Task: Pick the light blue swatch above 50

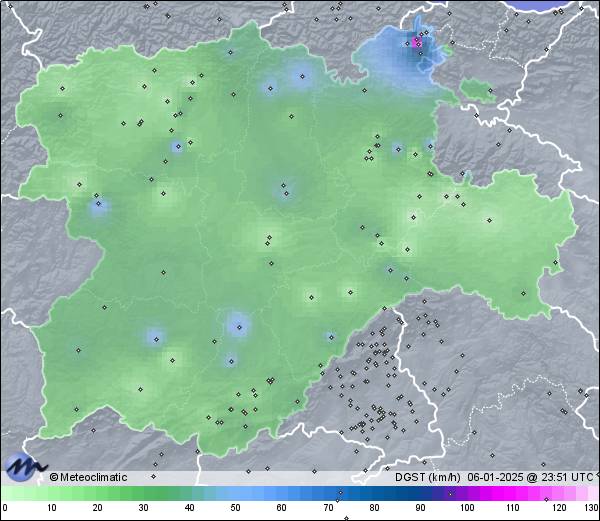Action: 233,493
